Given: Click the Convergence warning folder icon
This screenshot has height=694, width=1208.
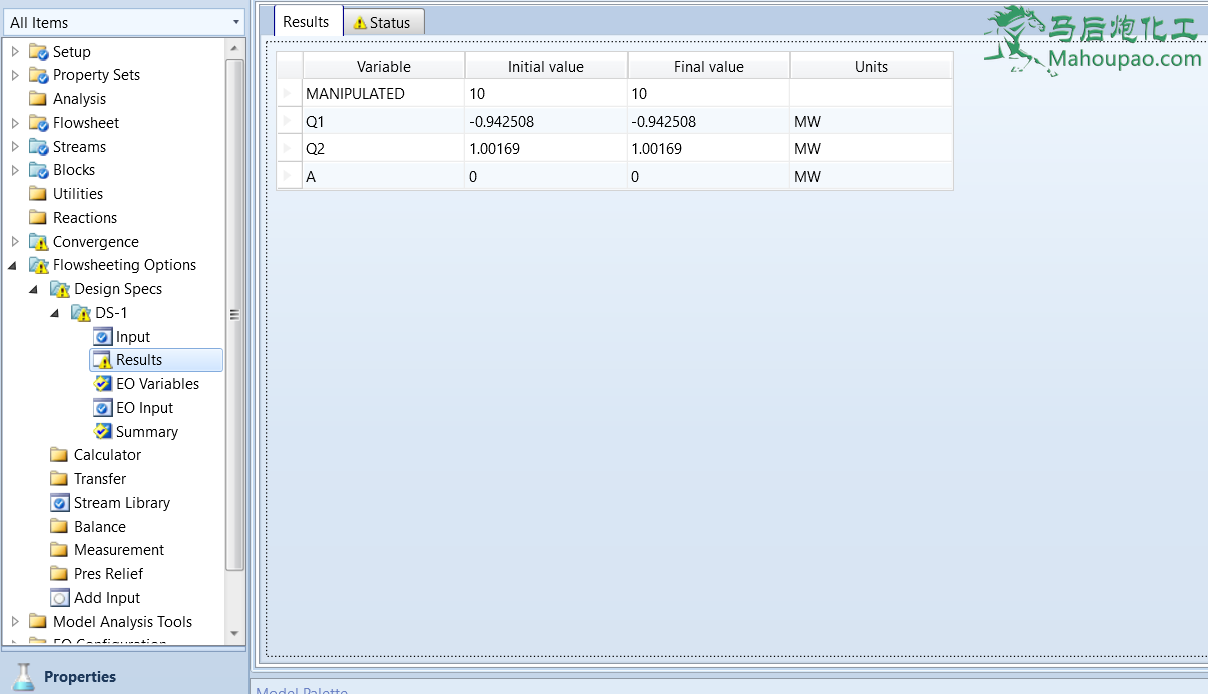Looking at the screenshot, I should pos(38,242).
